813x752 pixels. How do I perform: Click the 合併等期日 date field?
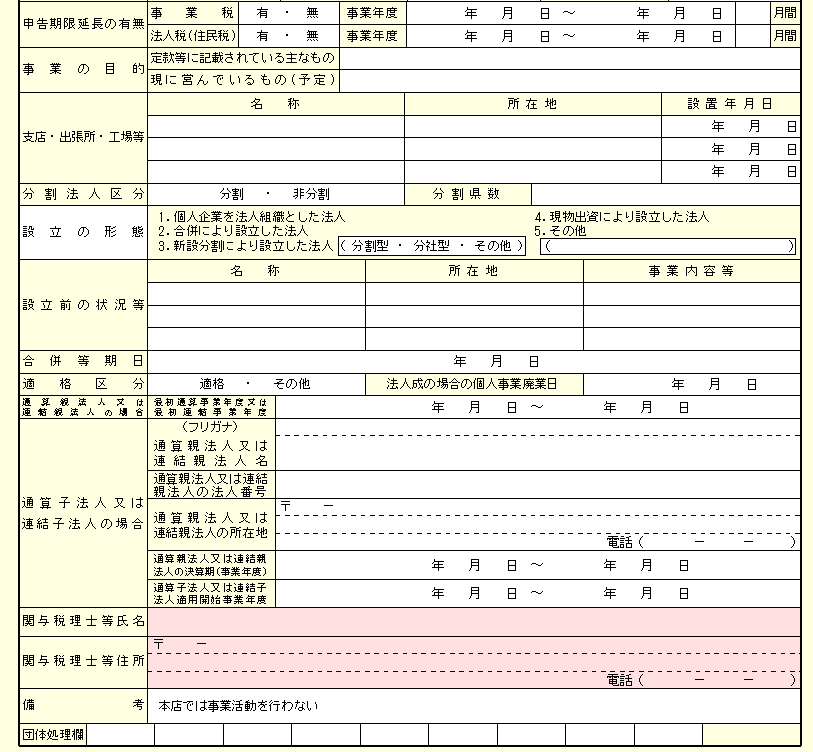tap(474, 361)
